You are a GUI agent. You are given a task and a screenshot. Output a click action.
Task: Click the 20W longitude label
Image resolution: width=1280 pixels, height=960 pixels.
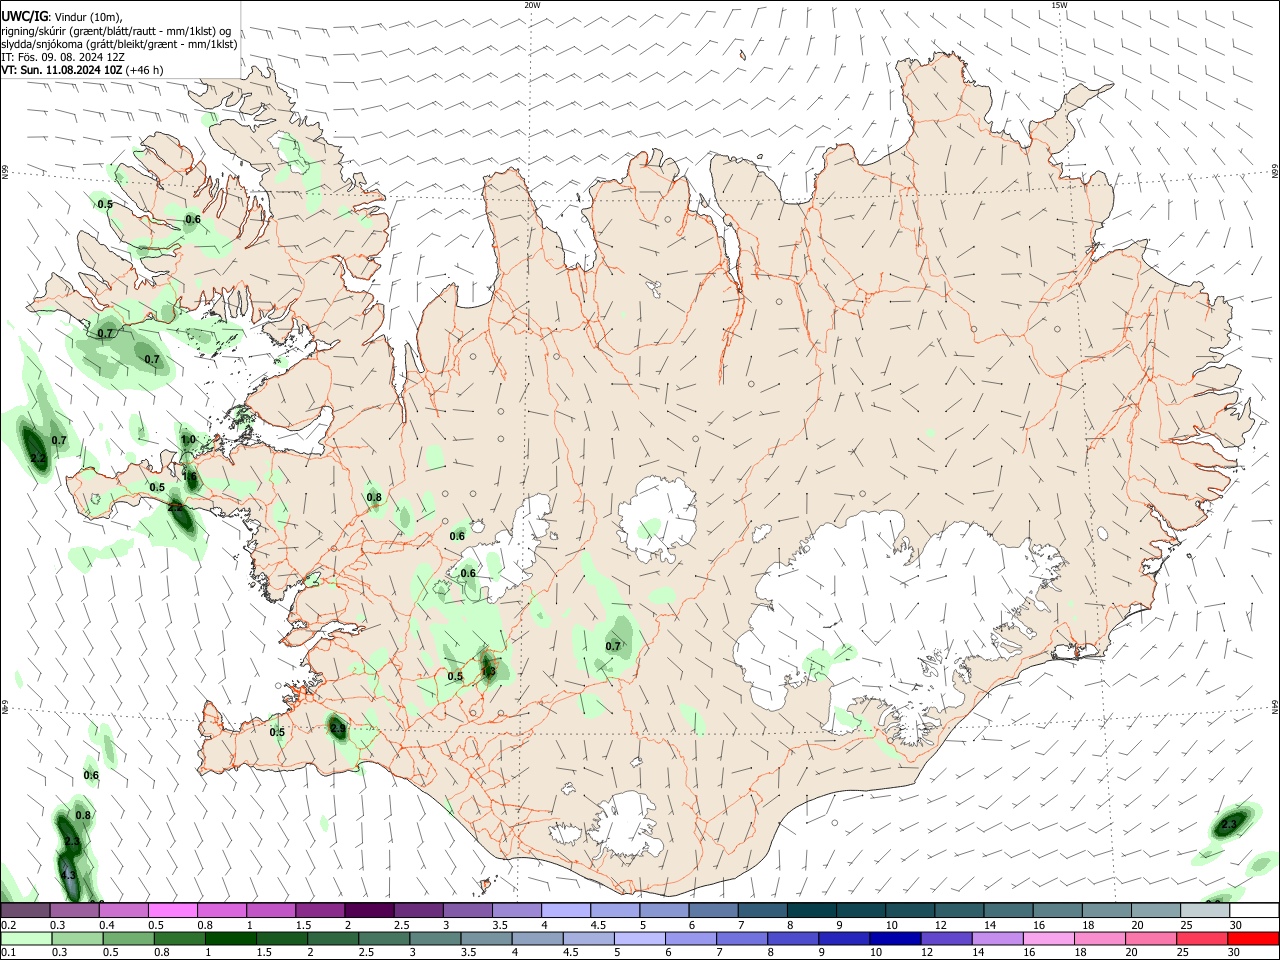(x=532, y=5)
